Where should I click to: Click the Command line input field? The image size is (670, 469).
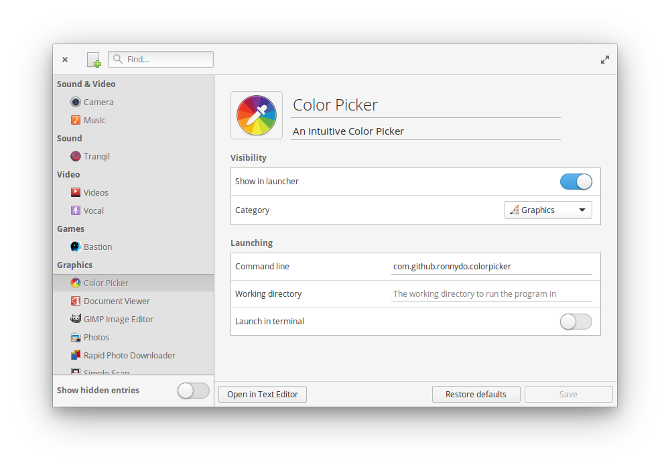pyautogui.click(x=491, y=266)
